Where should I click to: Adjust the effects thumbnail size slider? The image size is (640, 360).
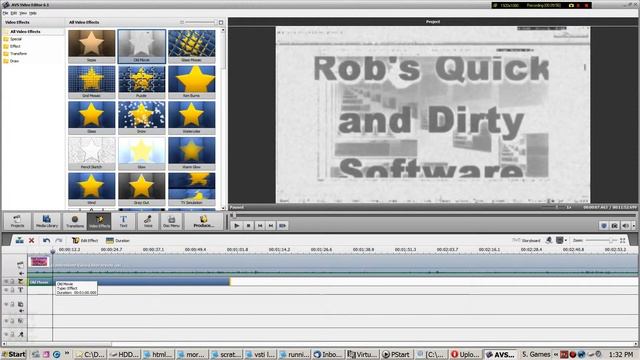point(200,22)
